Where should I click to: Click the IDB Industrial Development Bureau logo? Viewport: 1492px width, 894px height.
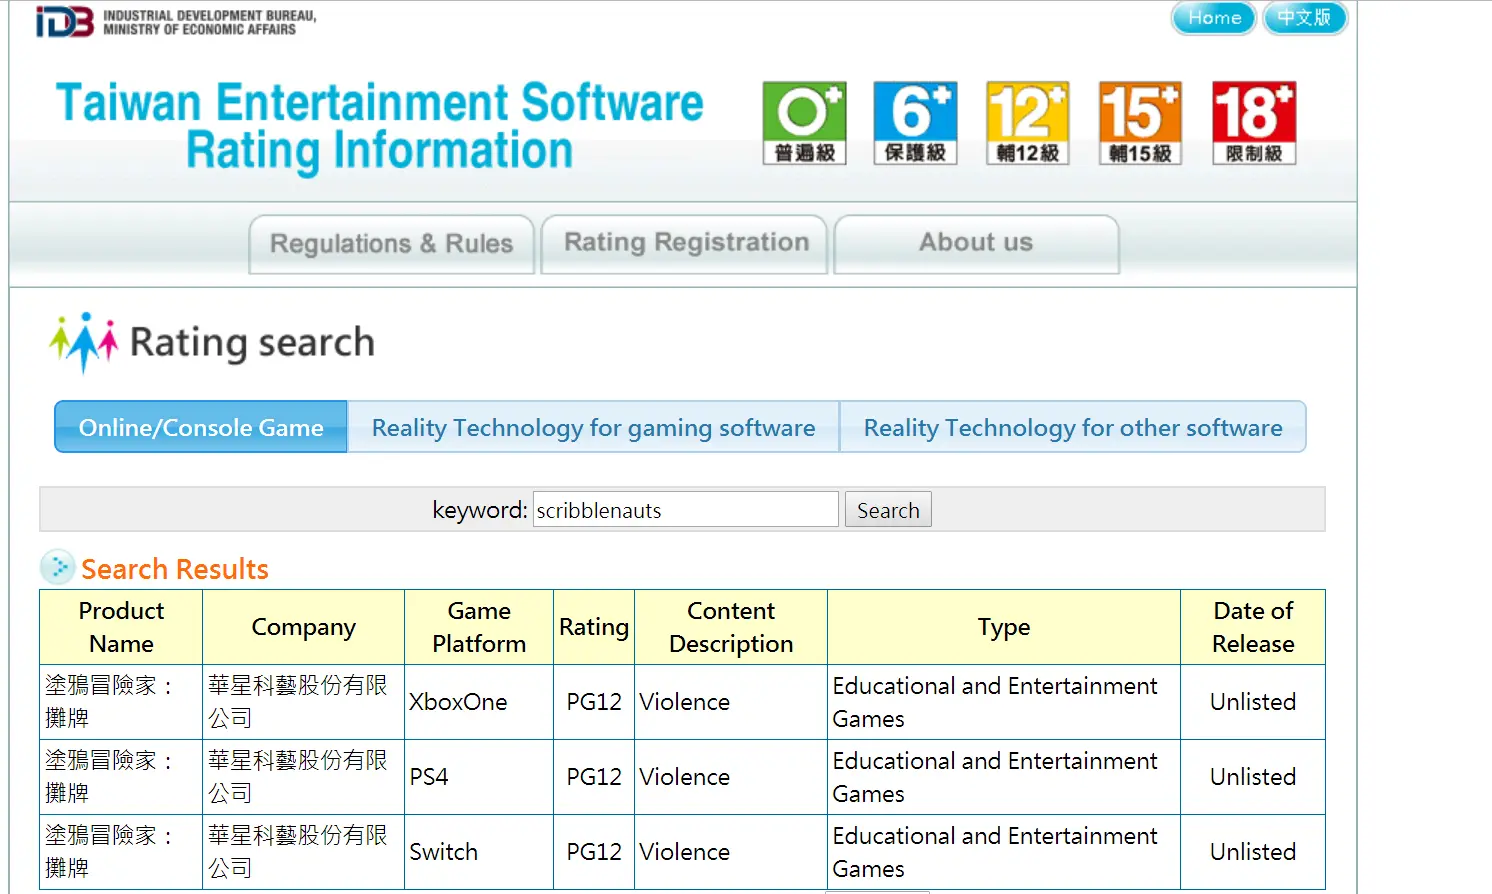[x=176, y=22]
